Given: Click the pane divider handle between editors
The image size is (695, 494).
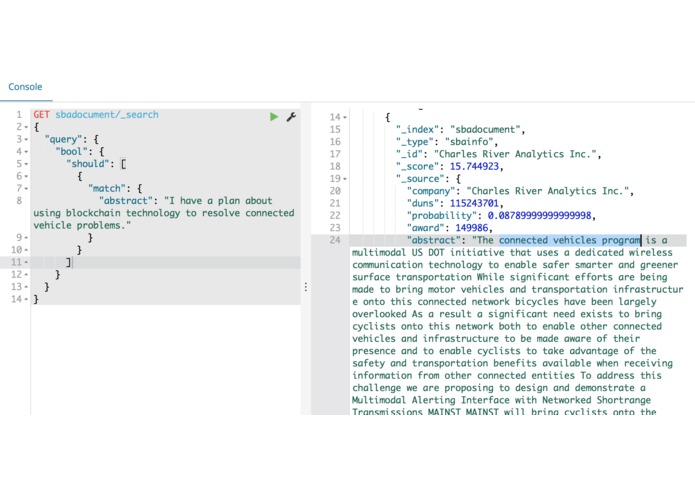Looking at the screenshot, I should pos(306,287).
